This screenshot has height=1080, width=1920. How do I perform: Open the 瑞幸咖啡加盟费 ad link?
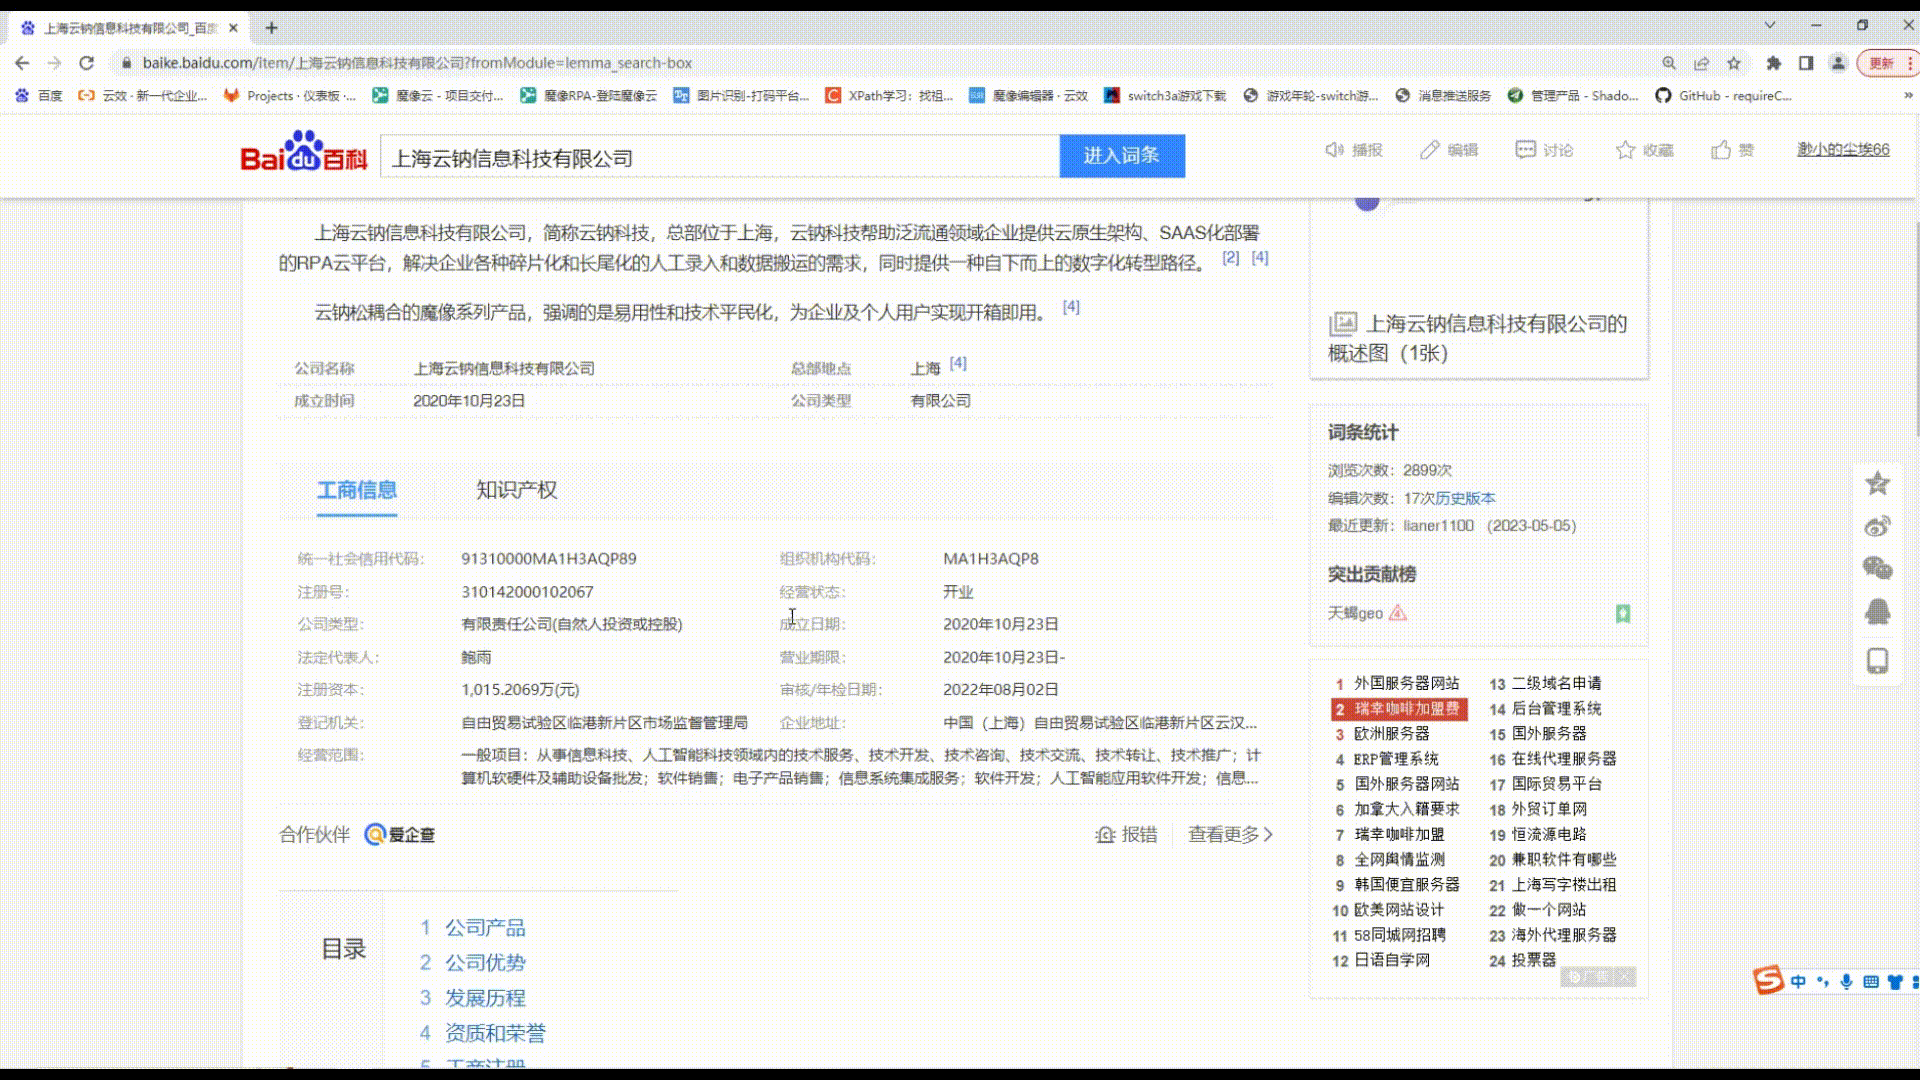pos(1407,709)
